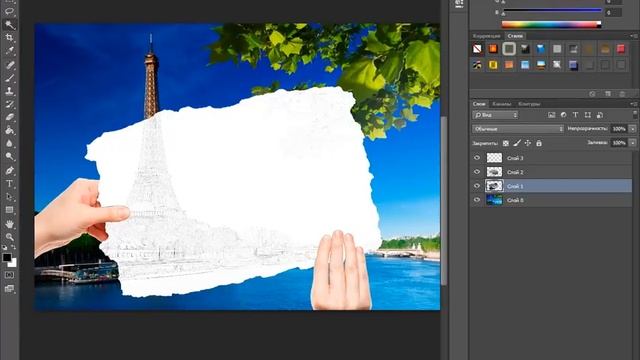Image resolution: width=640 pixels, height=360 pixels.
Task: Toggle lock all padlock icon
Action: coord(539,143)
